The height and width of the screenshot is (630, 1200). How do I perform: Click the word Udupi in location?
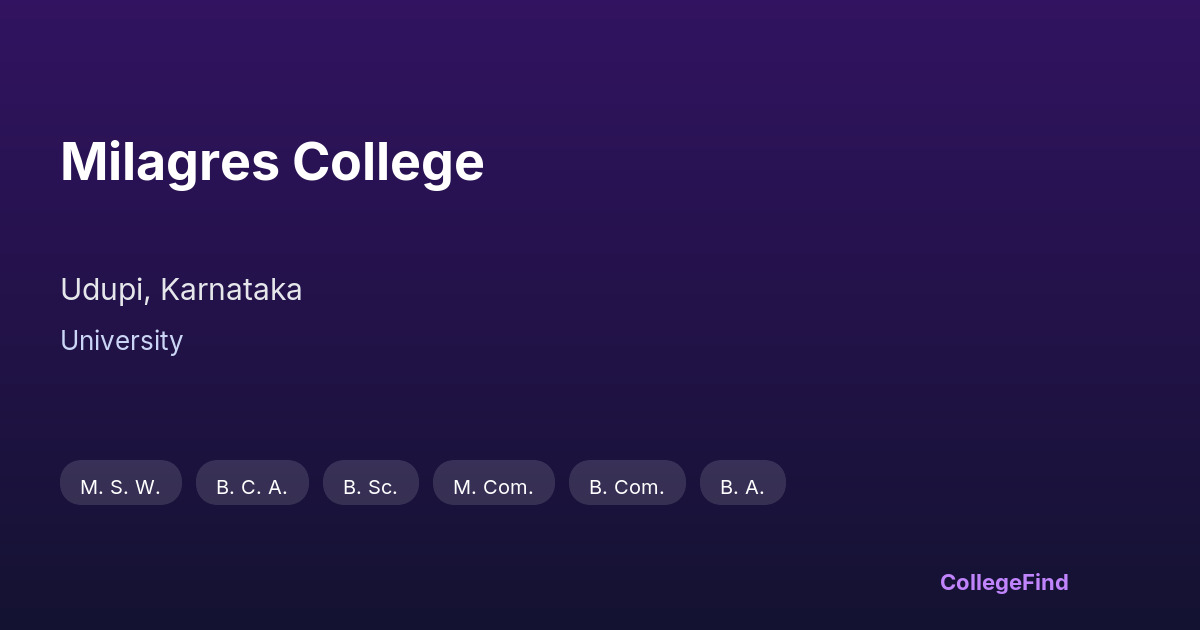pos(104,290)
